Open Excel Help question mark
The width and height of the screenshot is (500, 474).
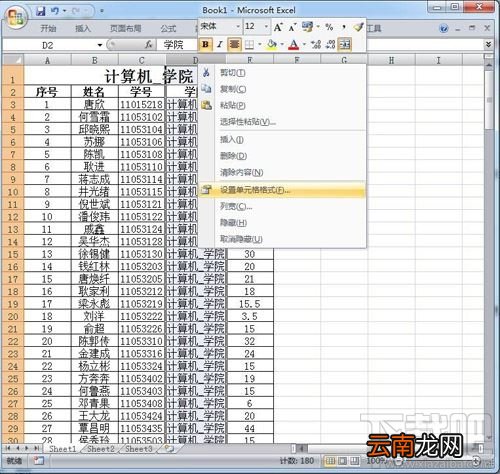coord(444,28)
